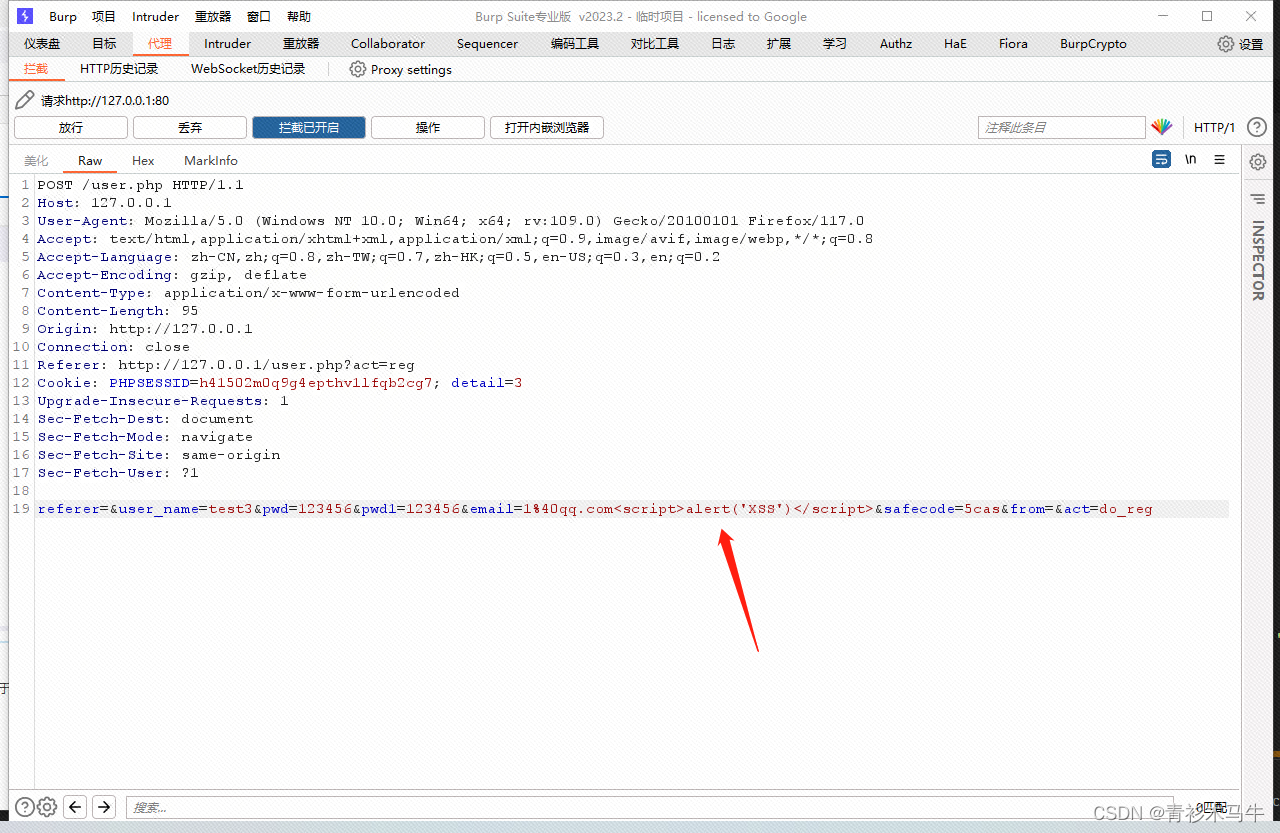The image size is (1280, 833).
Task: Open the Intruder menu in menu bar
Action: [x=156, y=16]
